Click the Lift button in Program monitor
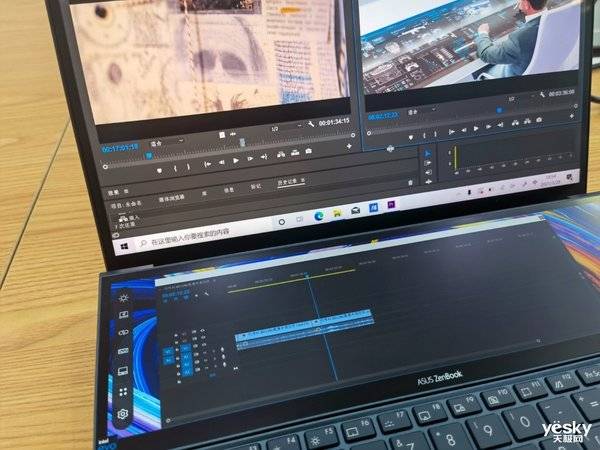 (x=515, y=123)
